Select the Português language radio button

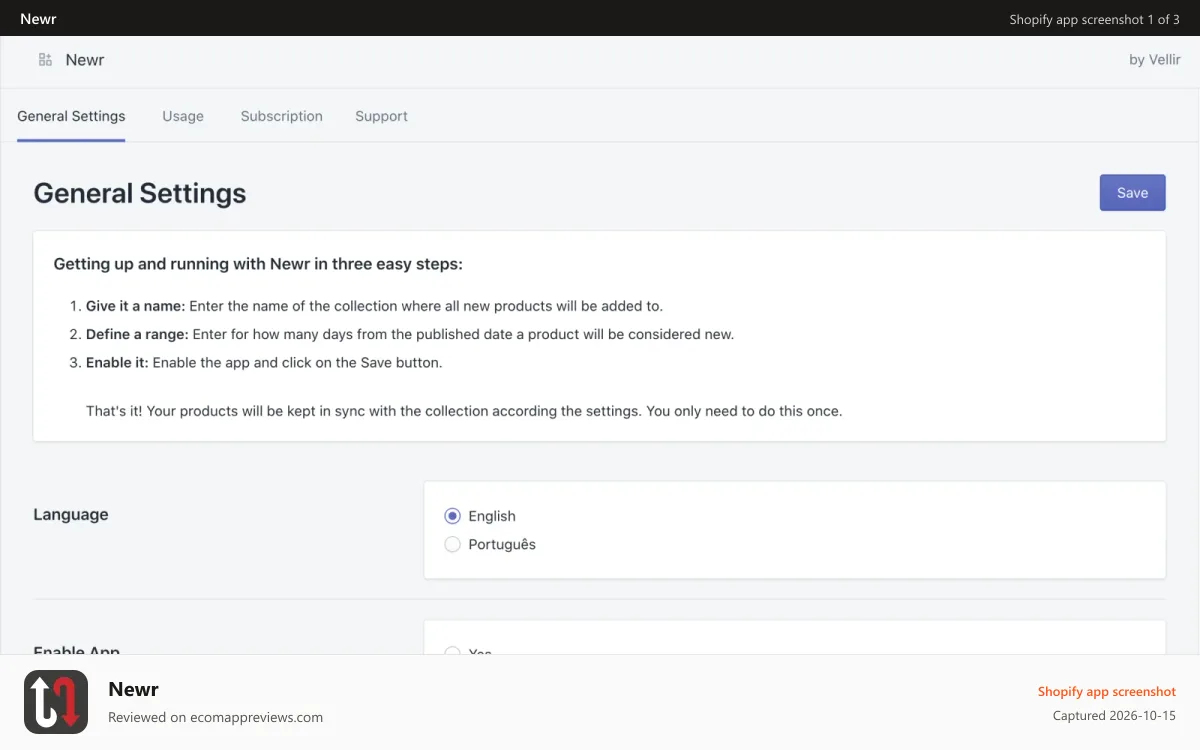452,544
